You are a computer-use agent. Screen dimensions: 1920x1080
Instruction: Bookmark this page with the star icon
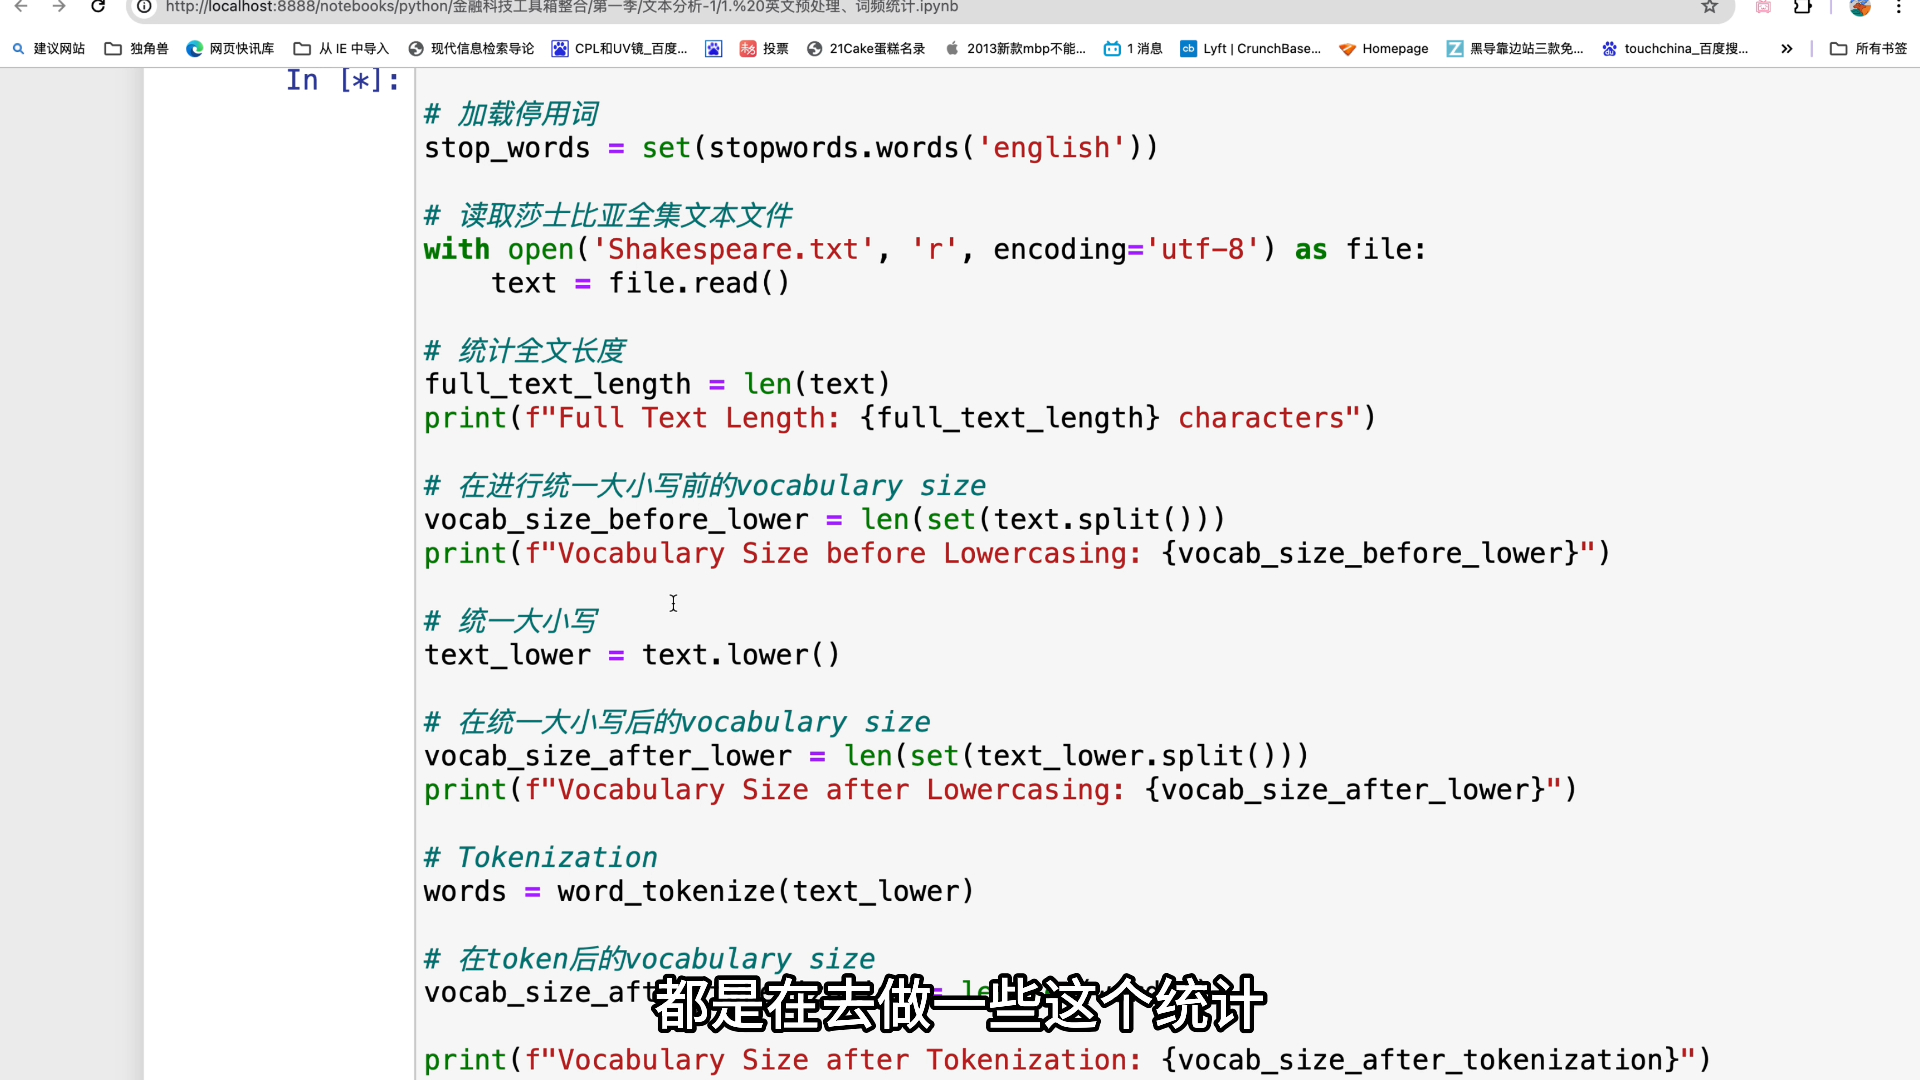pos(1710,7)
